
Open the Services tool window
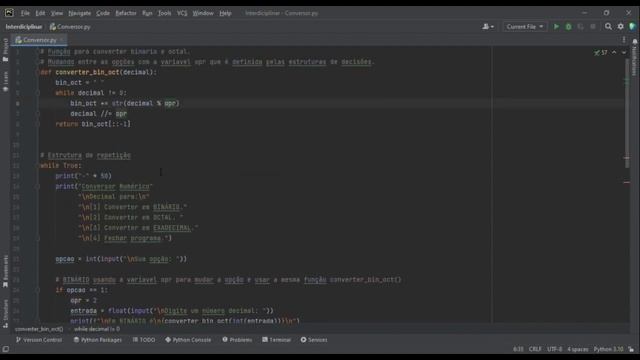click(x=314, y=340)
